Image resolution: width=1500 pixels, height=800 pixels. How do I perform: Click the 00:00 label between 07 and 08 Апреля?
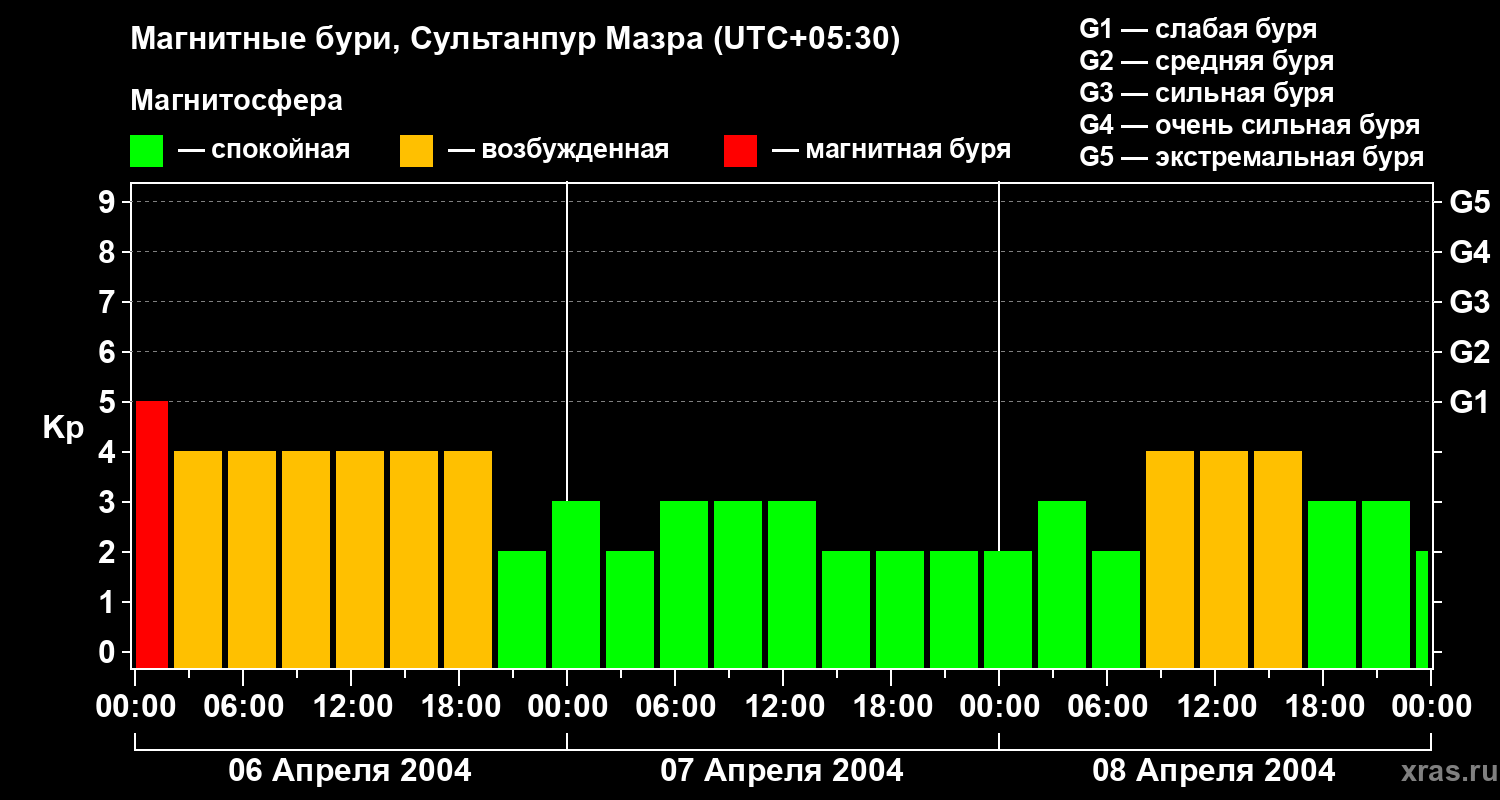pyautogui.click(x=999, y=707)
